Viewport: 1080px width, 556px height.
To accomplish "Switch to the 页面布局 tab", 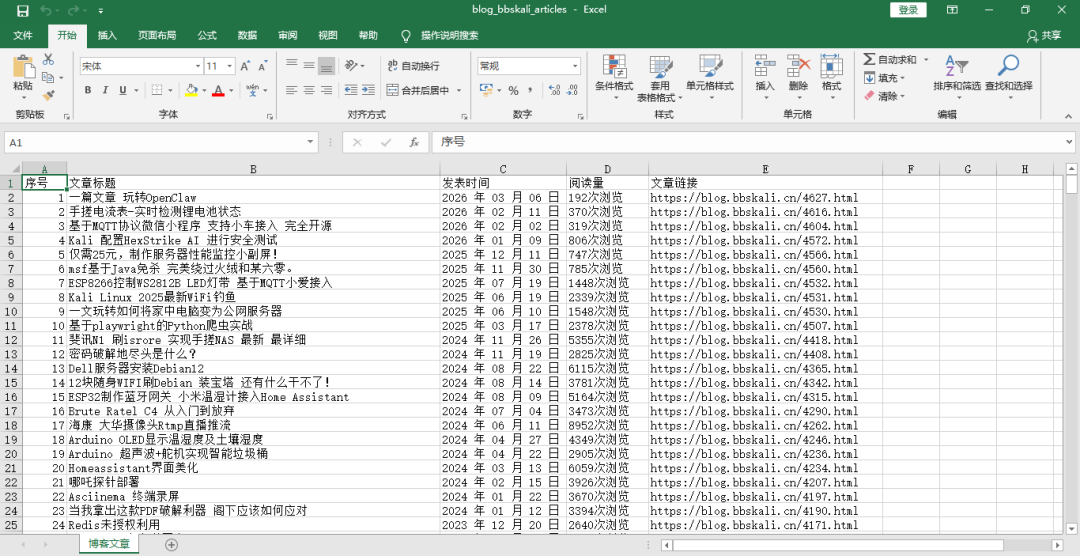I will point(157,35).
